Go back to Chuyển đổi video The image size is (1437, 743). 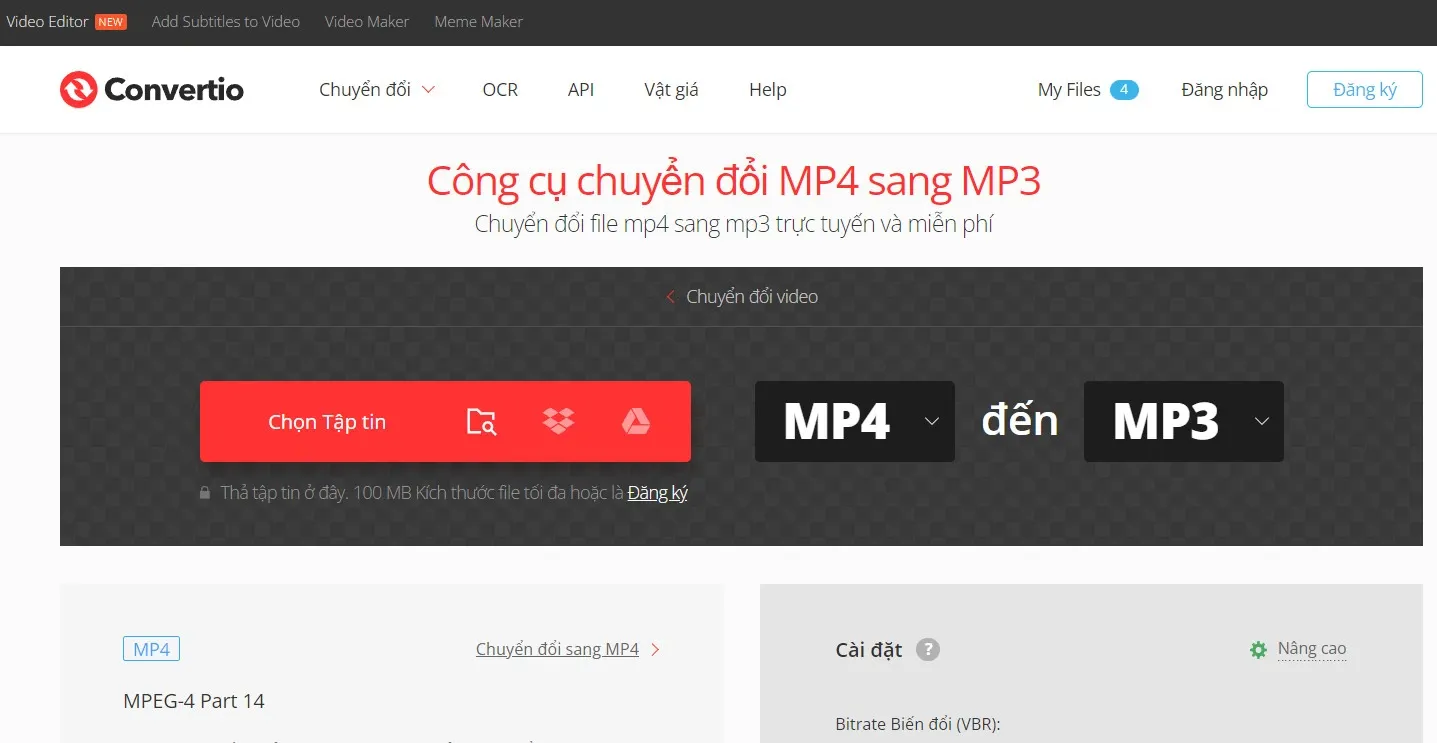[x=742, y=297]
